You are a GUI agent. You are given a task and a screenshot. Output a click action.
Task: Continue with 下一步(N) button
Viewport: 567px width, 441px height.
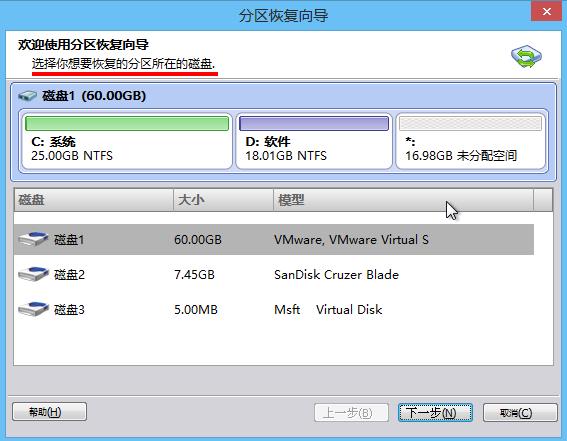tap(435, 412)
